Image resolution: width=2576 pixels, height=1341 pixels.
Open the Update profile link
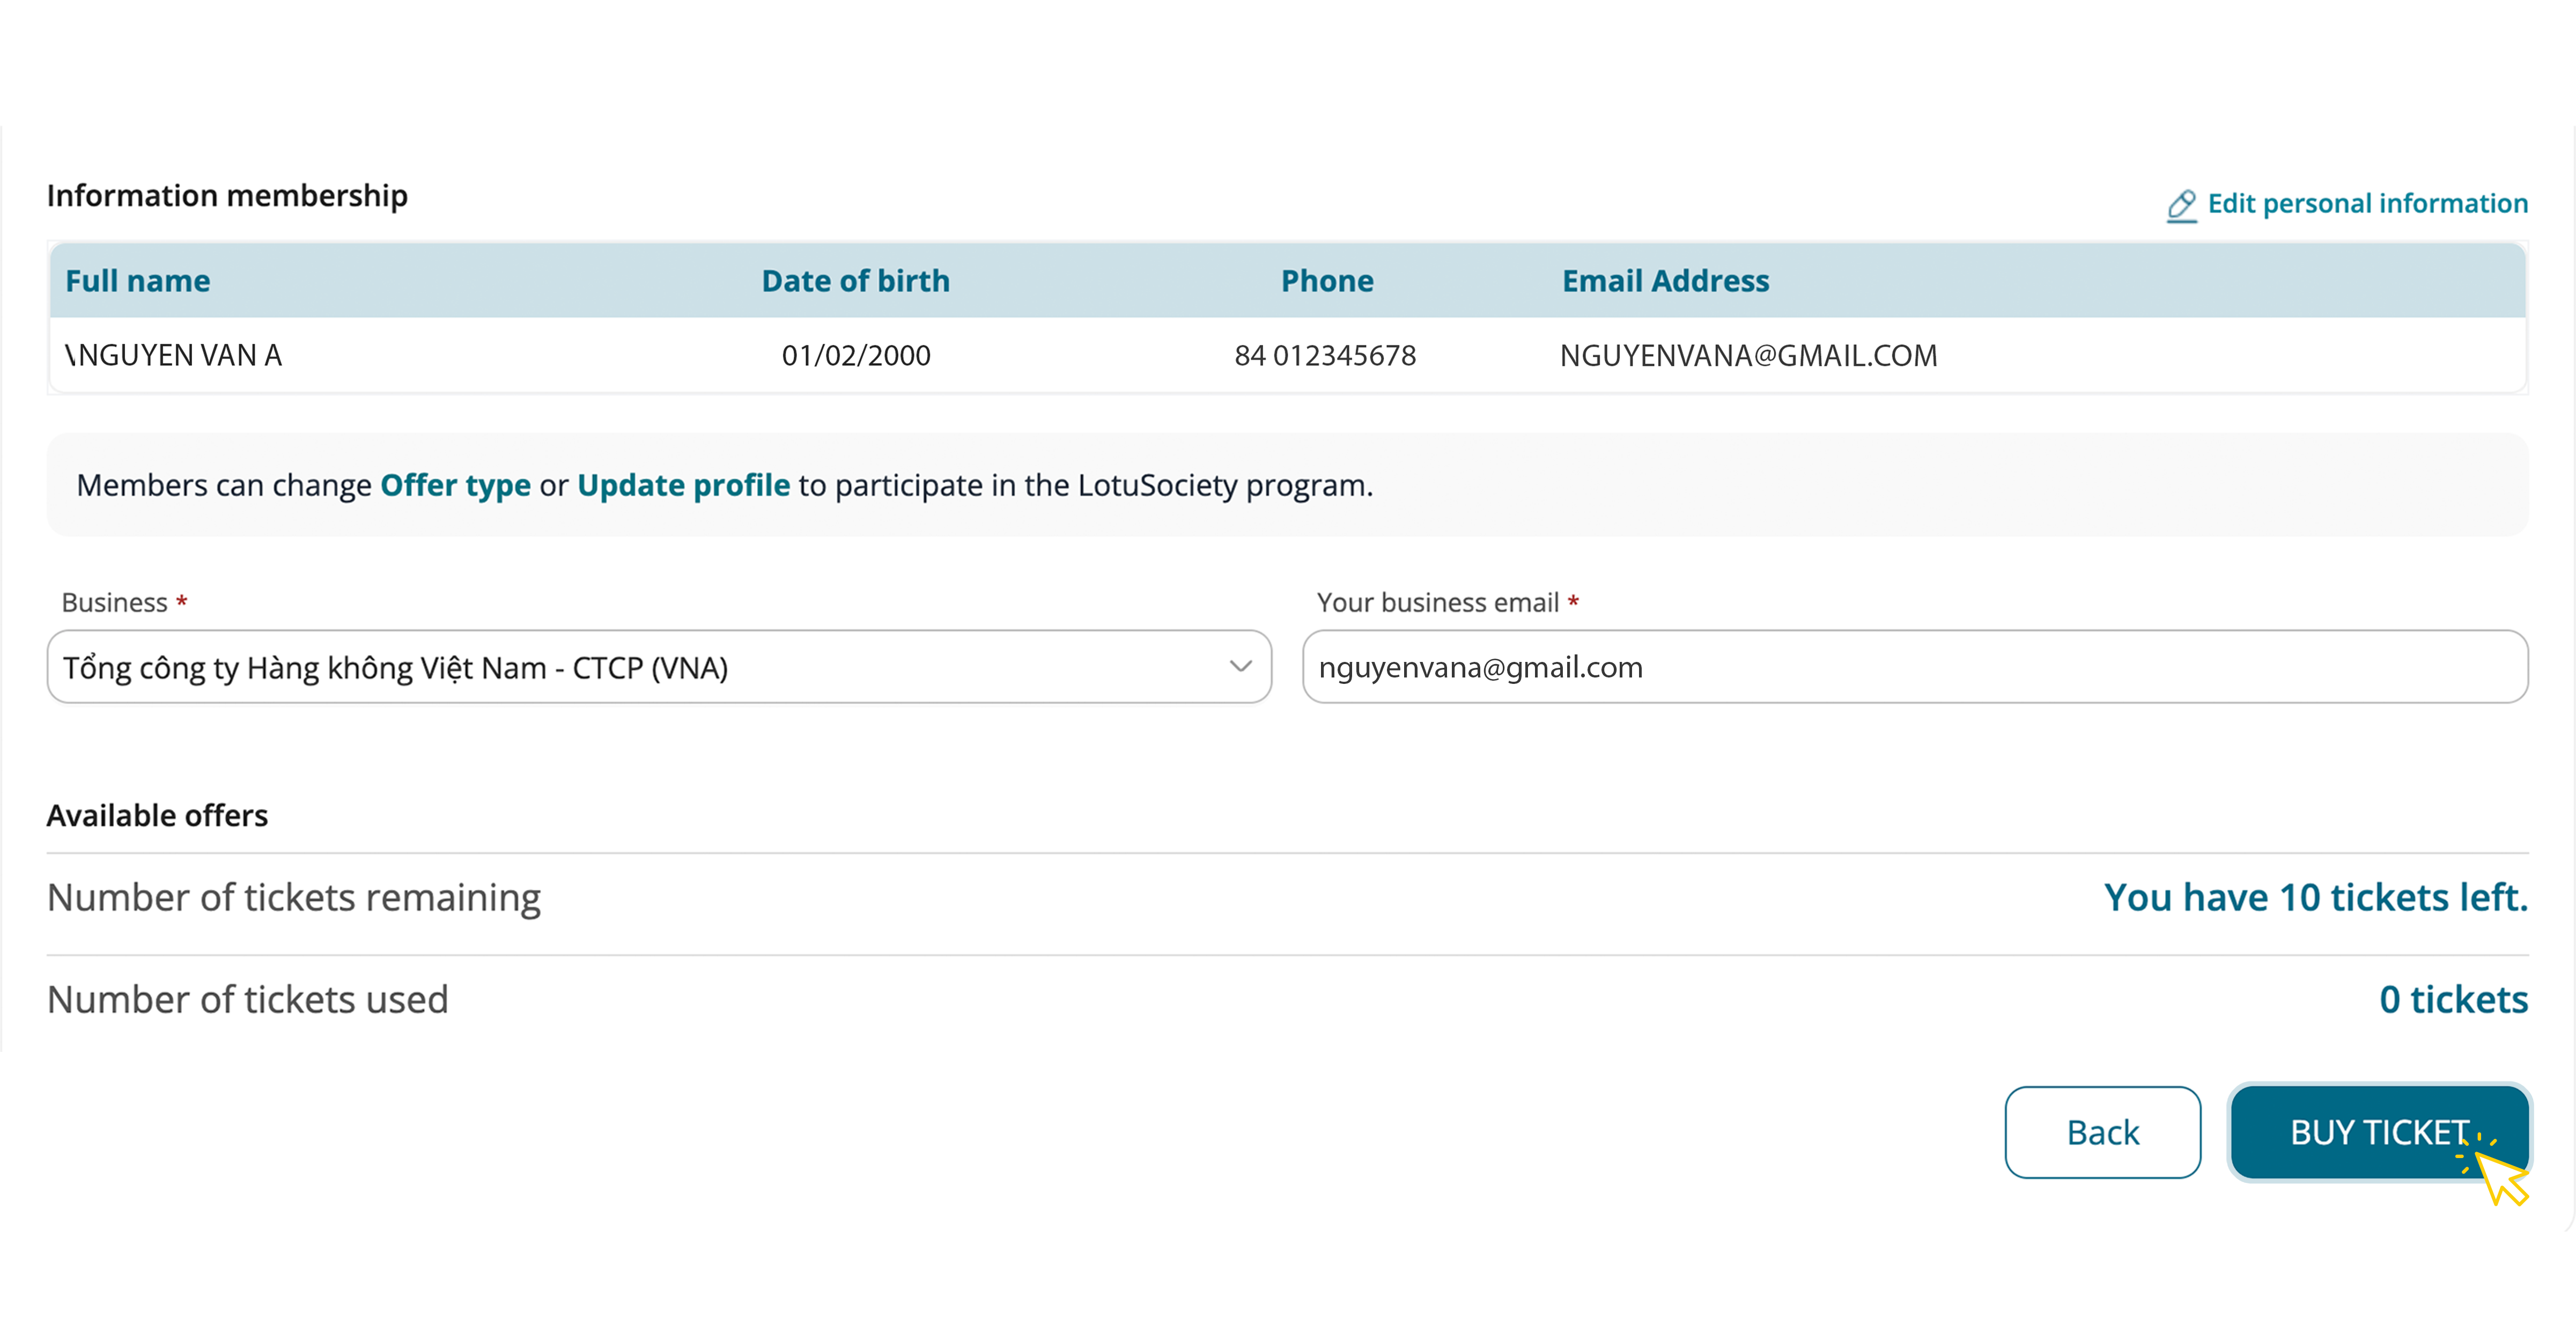pos(683,485)
